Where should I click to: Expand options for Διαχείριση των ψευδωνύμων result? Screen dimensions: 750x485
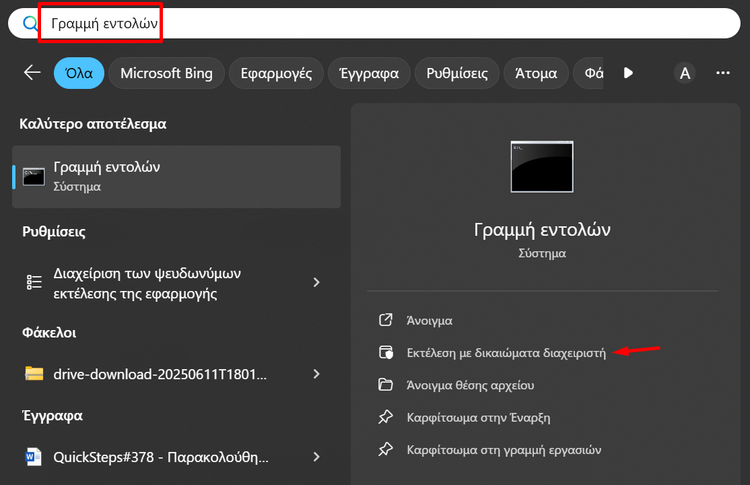coord(317,283)
